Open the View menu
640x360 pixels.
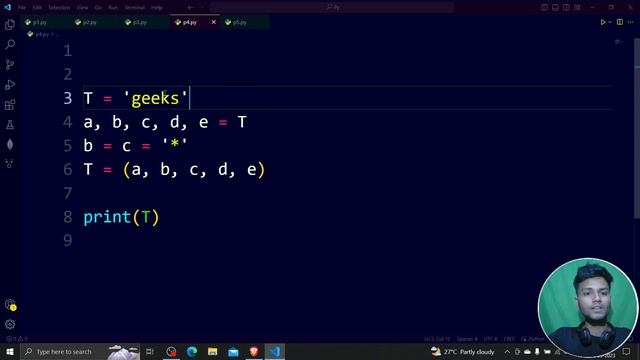click(x=82, y=7)
